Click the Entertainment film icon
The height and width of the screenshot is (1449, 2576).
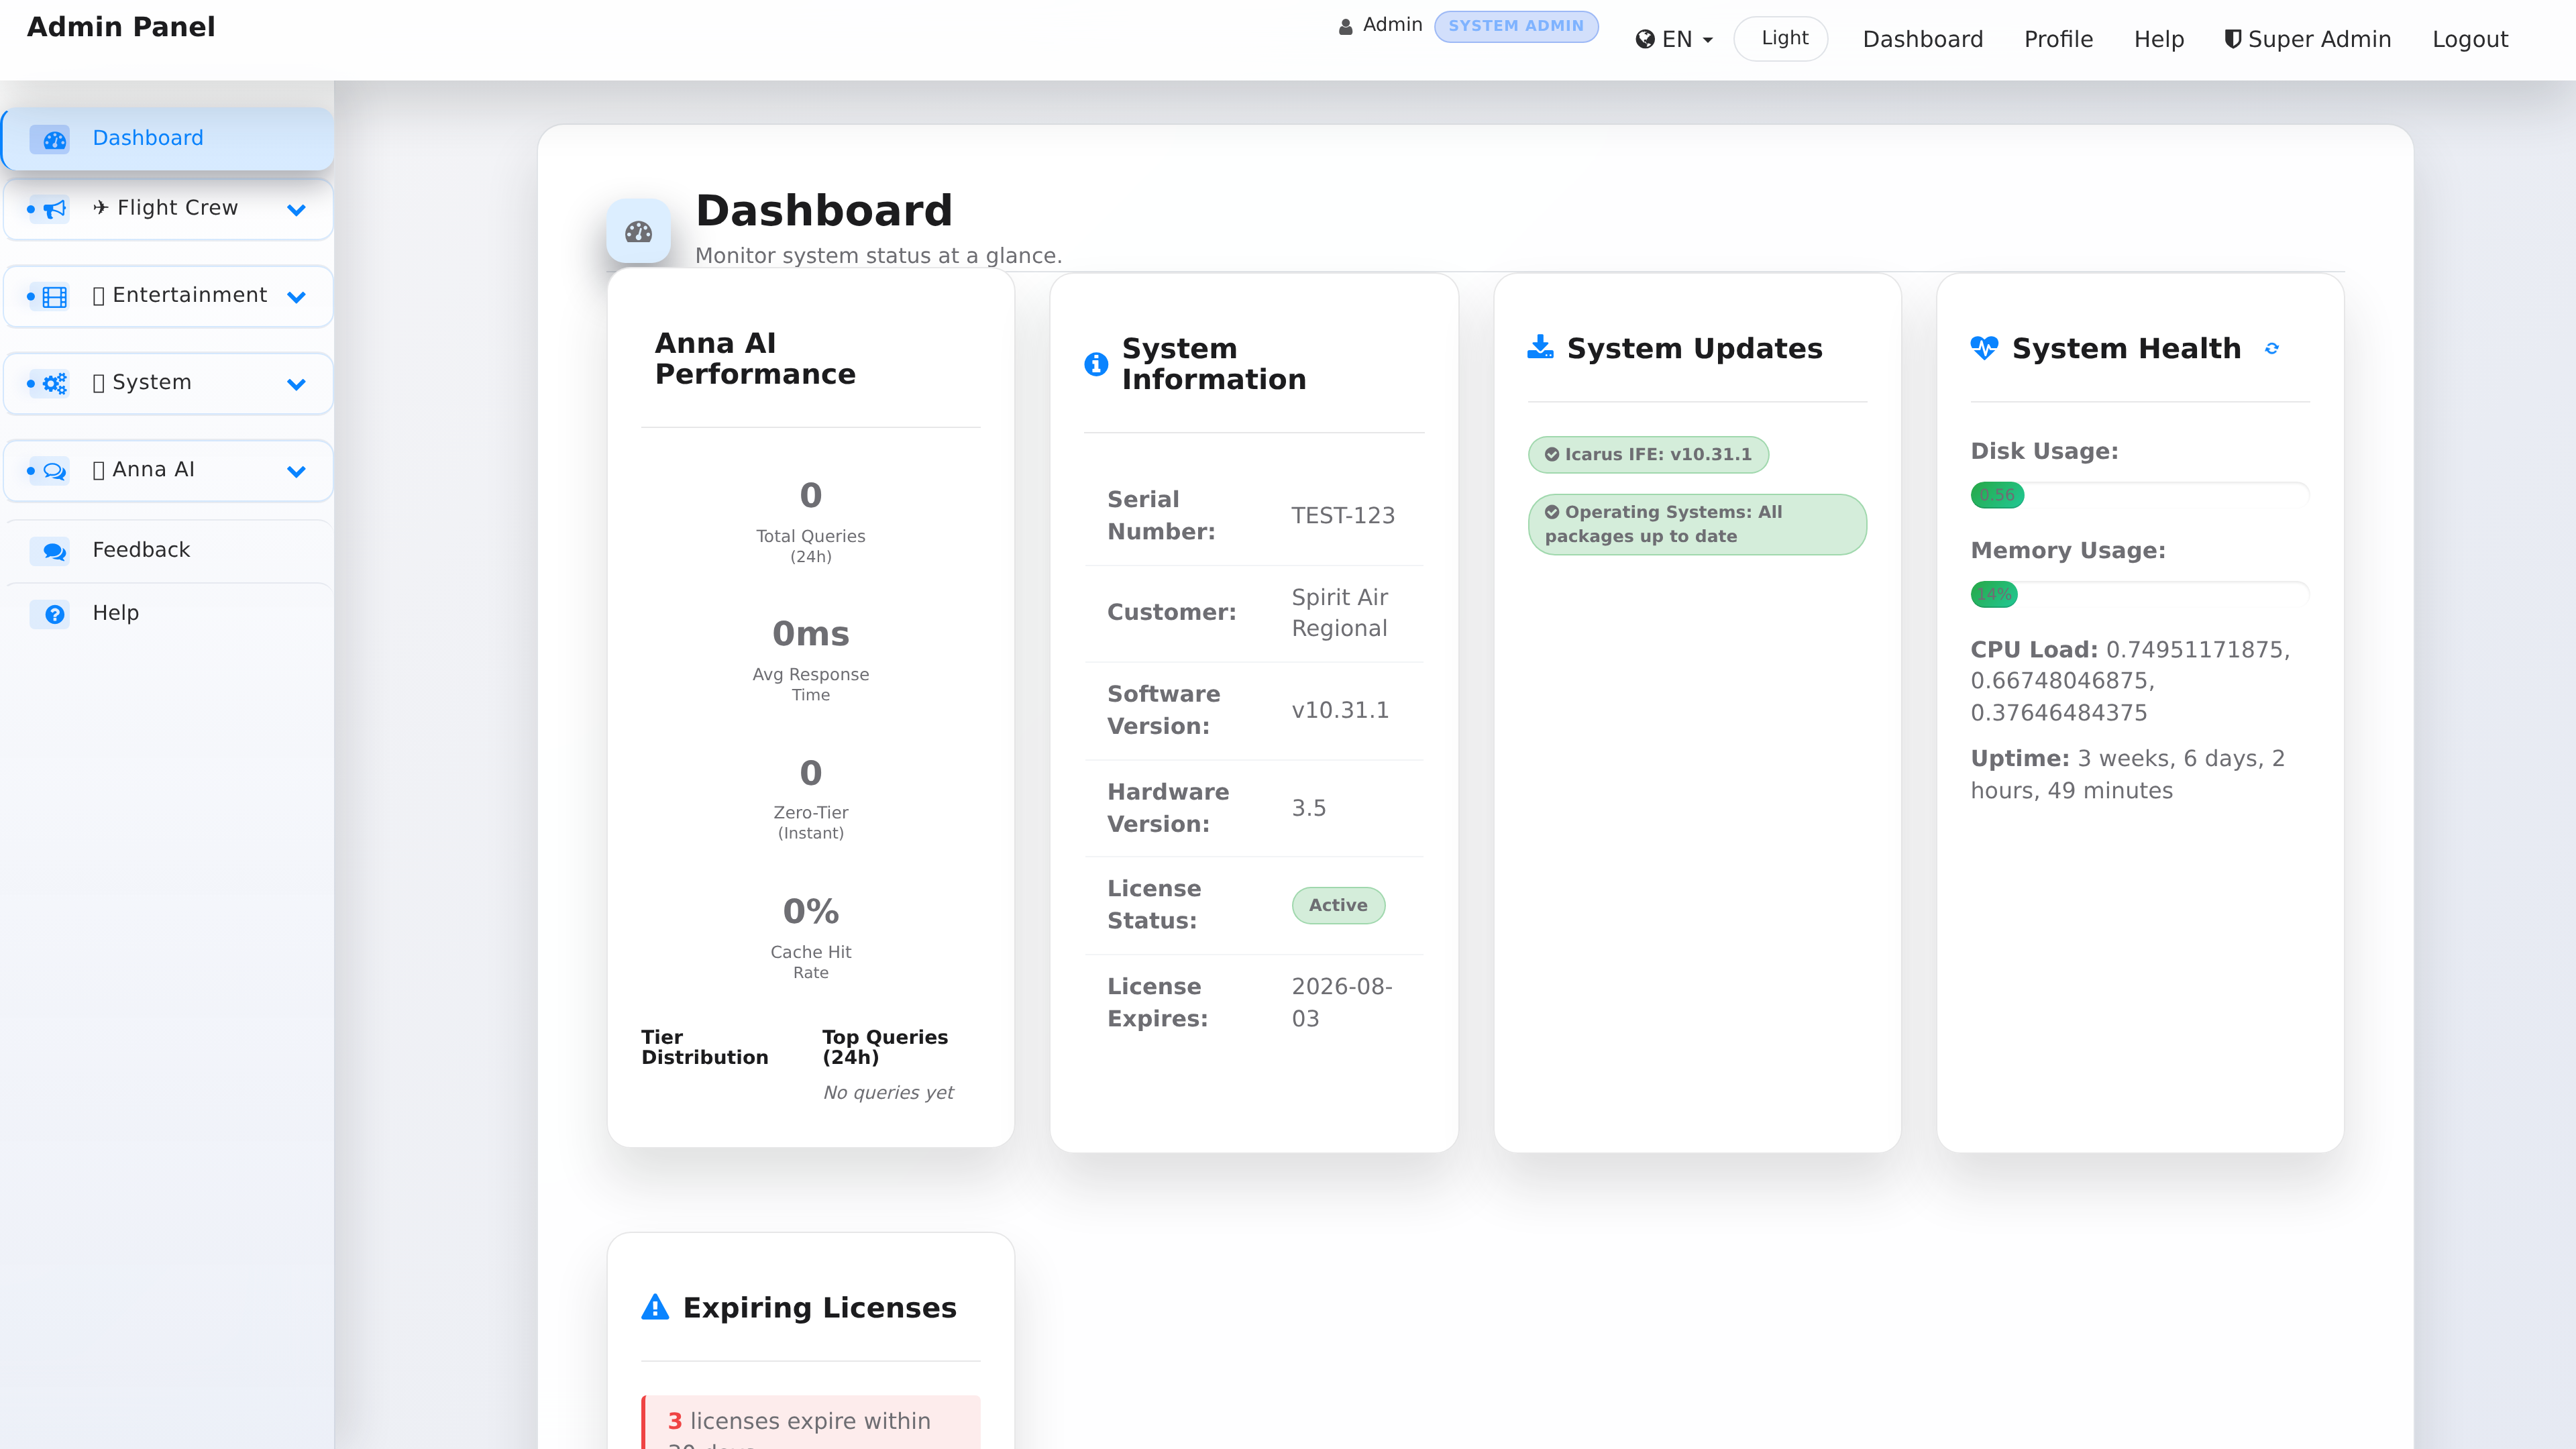pyautogui.click(x=55, y=297)
